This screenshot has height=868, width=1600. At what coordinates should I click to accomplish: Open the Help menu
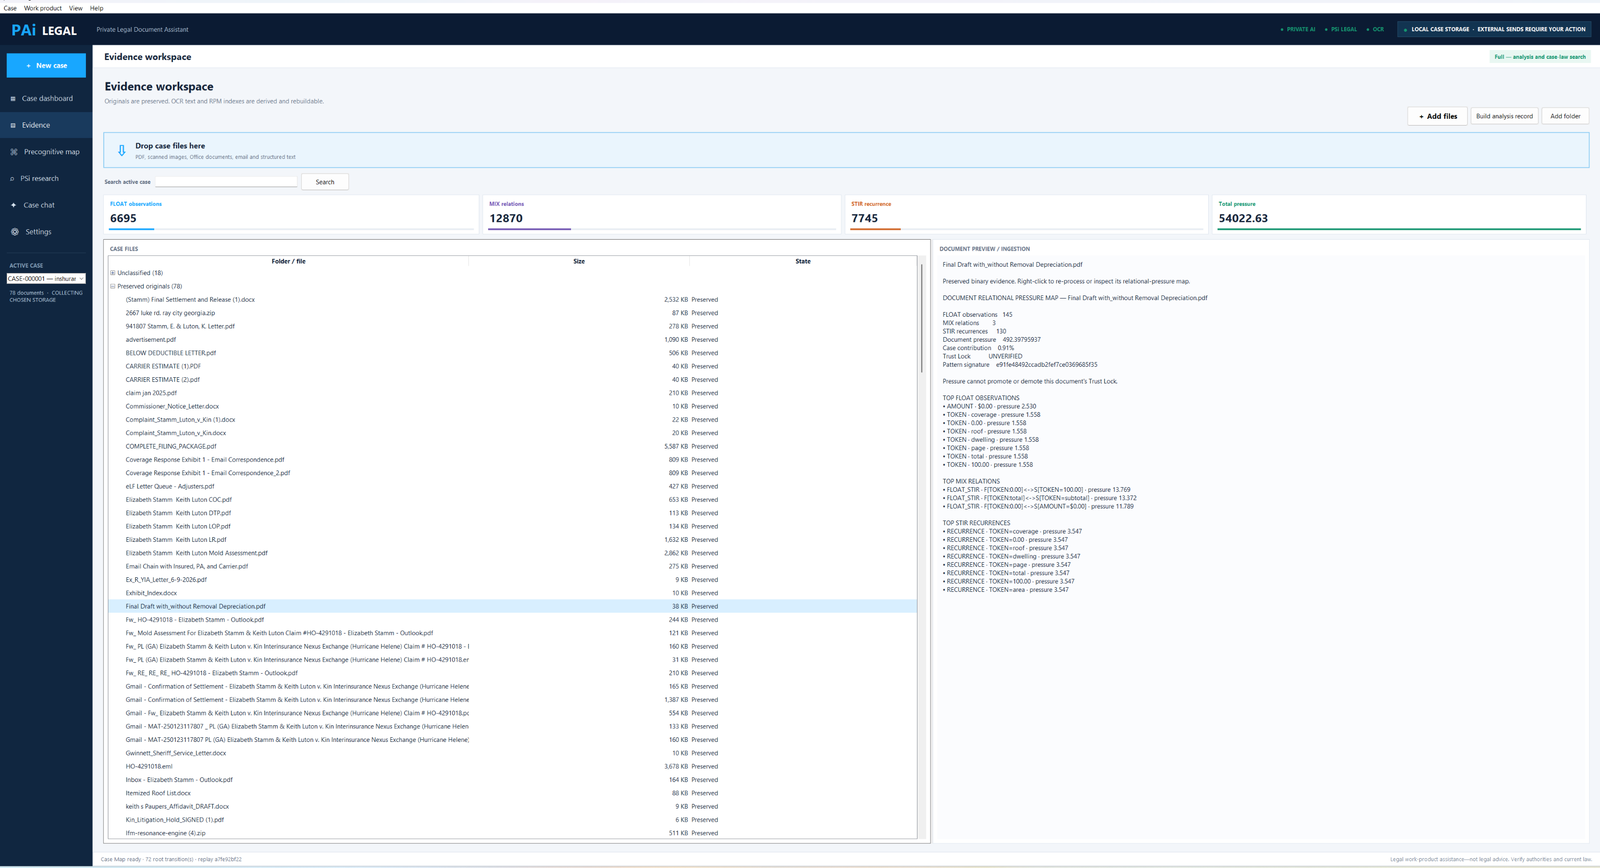tap(97, 8)
